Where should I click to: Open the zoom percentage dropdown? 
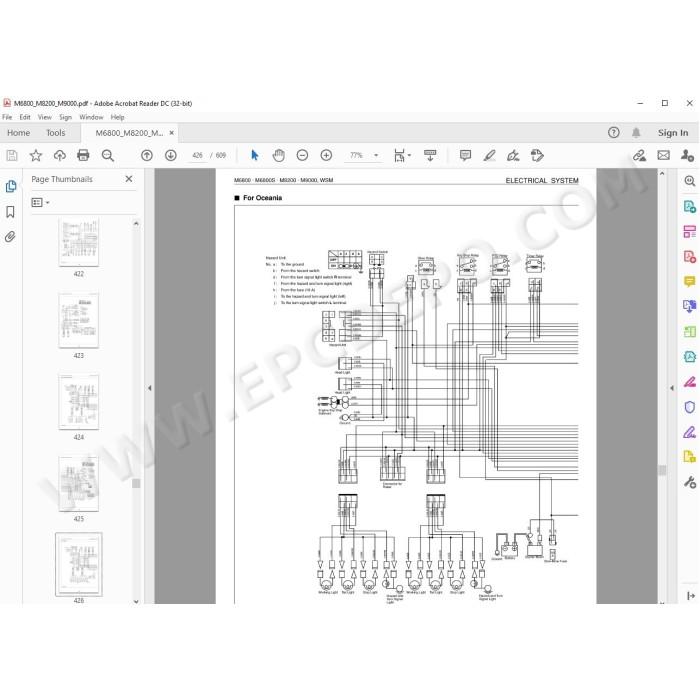(376, 155)
